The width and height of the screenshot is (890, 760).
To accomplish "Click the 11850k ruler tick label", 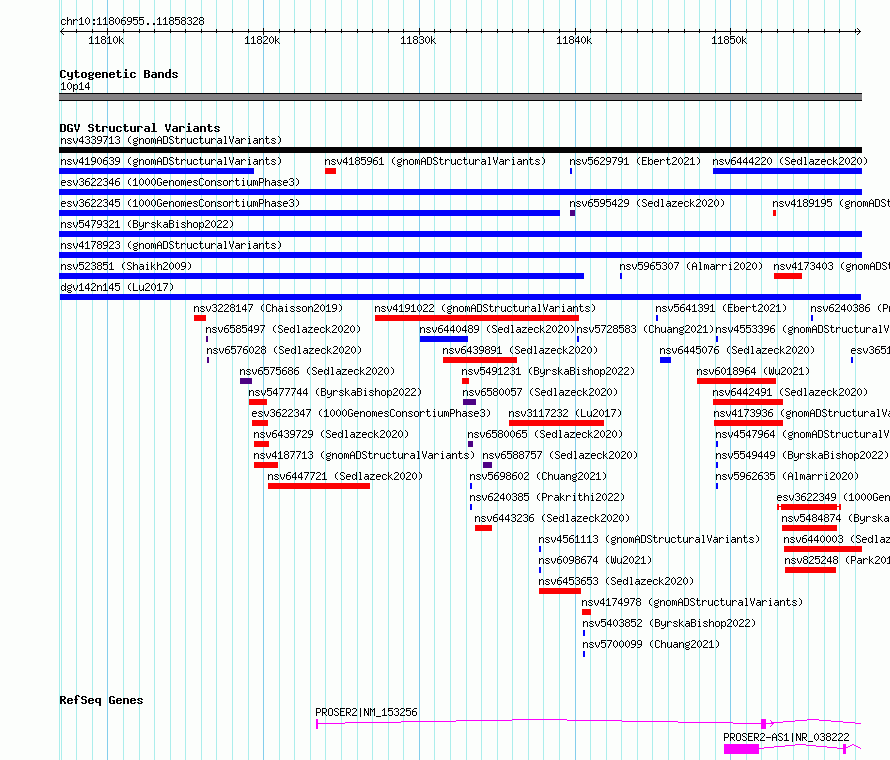I will [x=729, y=40].
